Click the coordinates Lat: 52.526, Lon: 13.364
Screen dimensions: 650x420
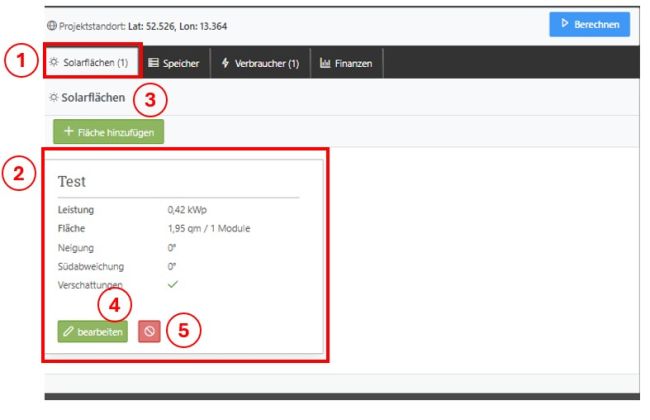coord(177,26)
